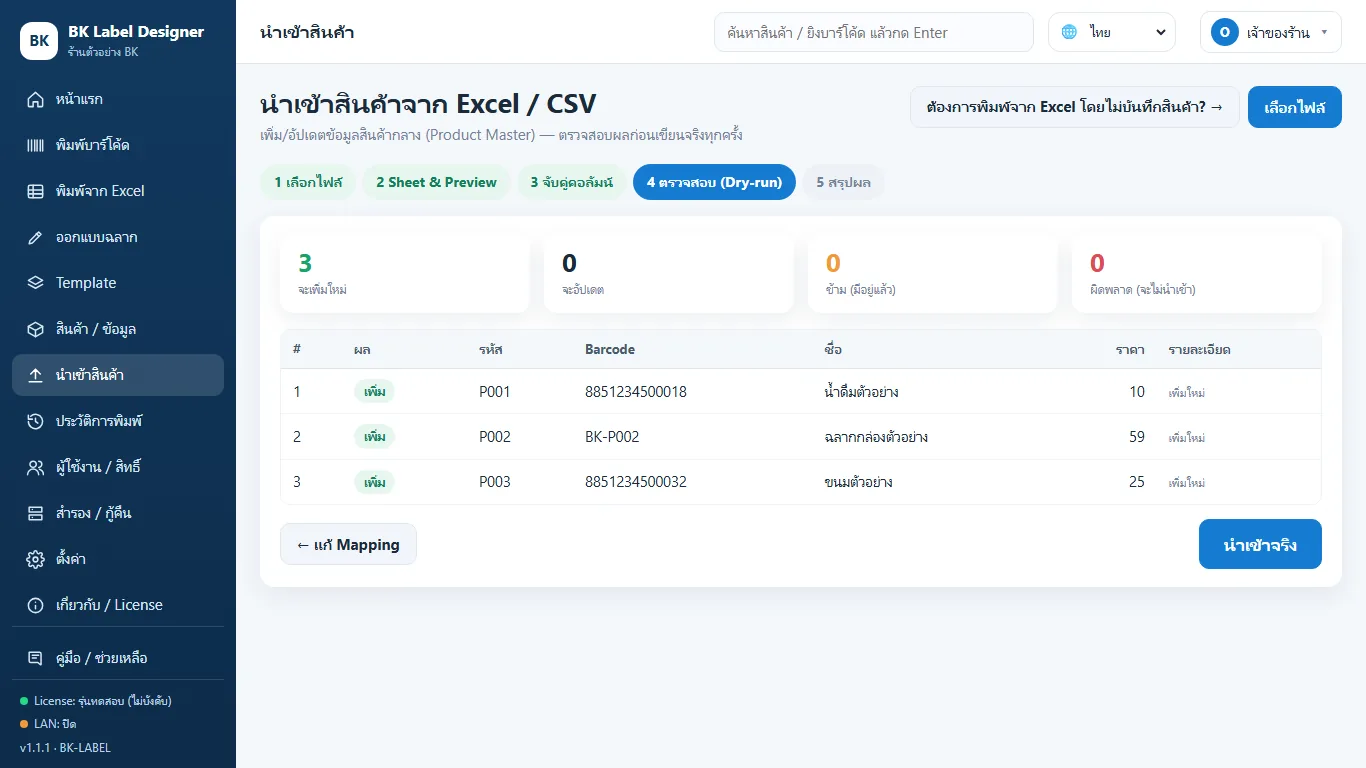The image size is (1366, 768).
Task: Open step 3 จับคู่คอลัมน์ tab
Action: [572, 182]
